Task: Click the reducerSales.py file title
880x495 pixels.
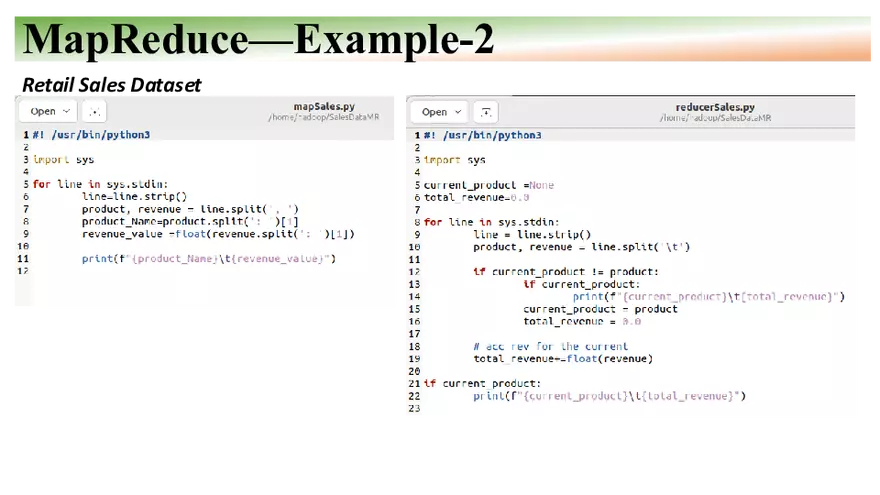Action: point(715,107)
